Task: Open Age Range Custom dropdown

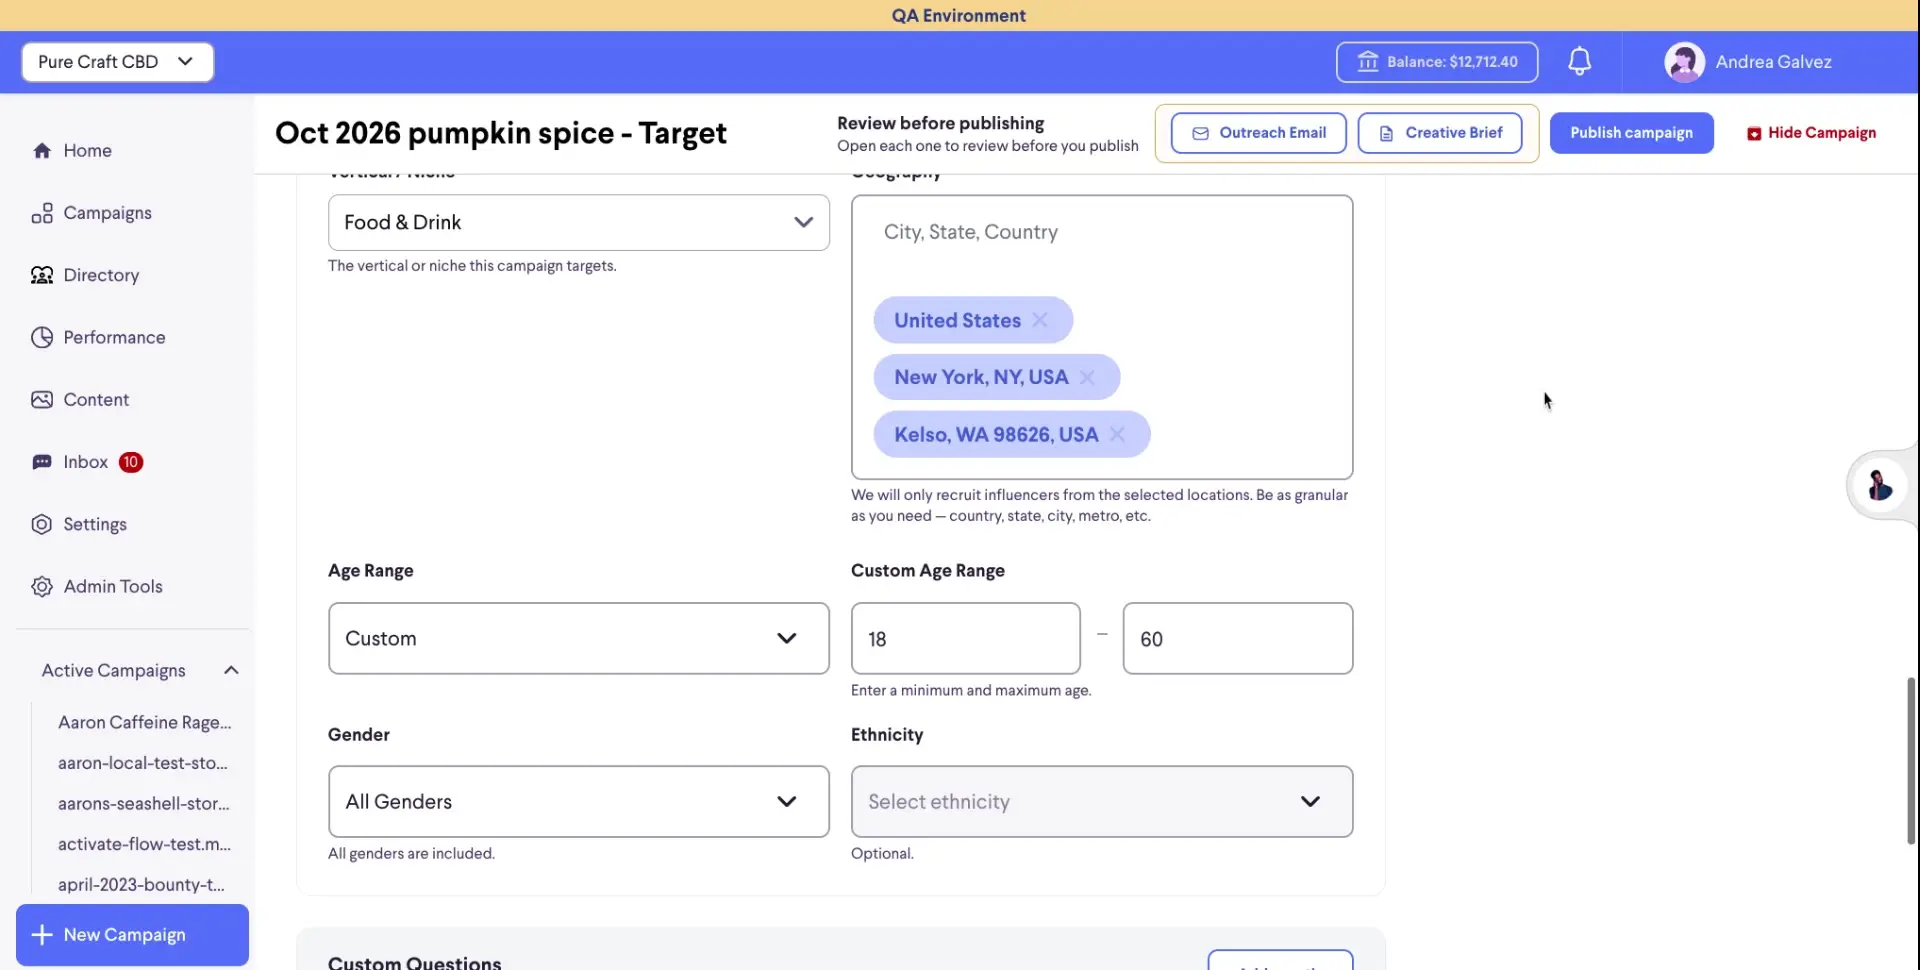Action: pyautogui.click(x=578, y=638)
